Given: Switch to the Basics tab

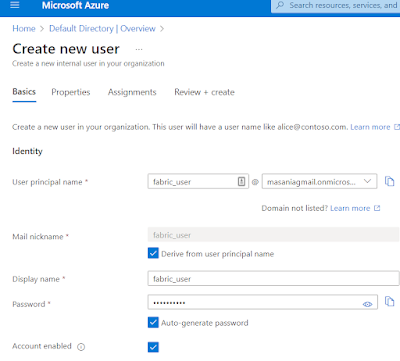Looking at the screenshot, I should [24, 92].
